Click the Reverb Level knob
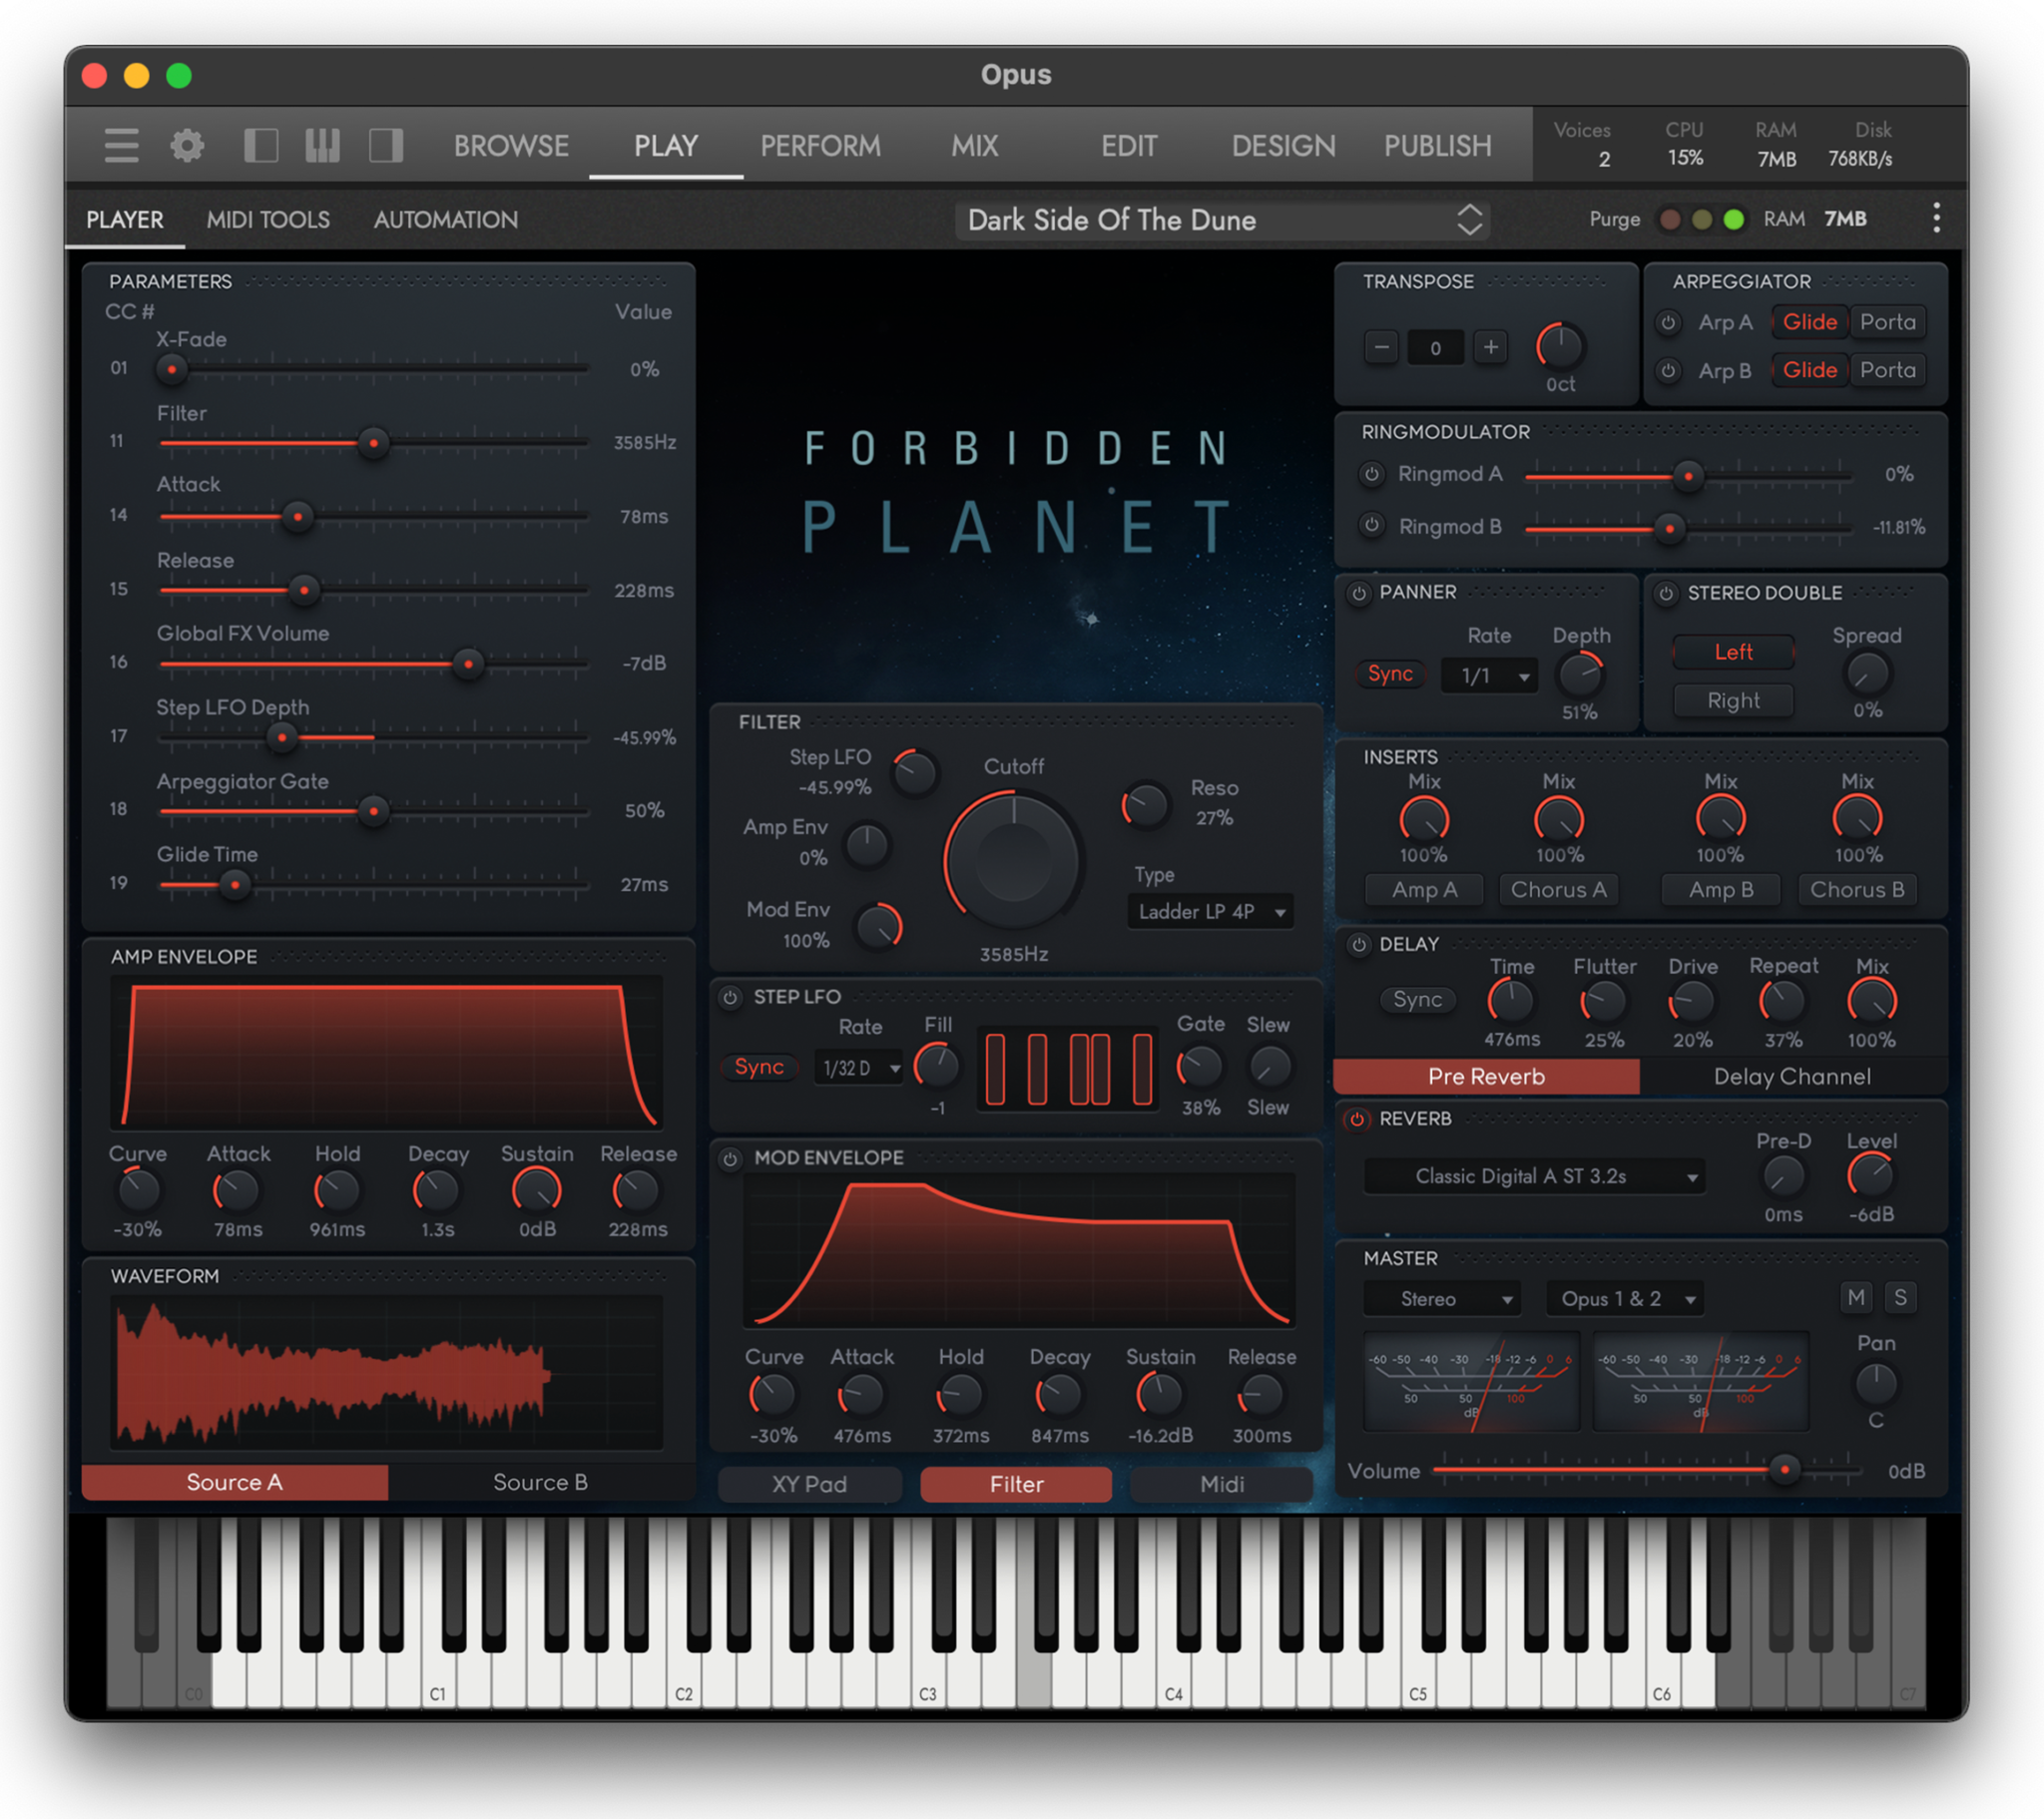Viewport: 2044px width, 1819px height. pos(1869,1175)
